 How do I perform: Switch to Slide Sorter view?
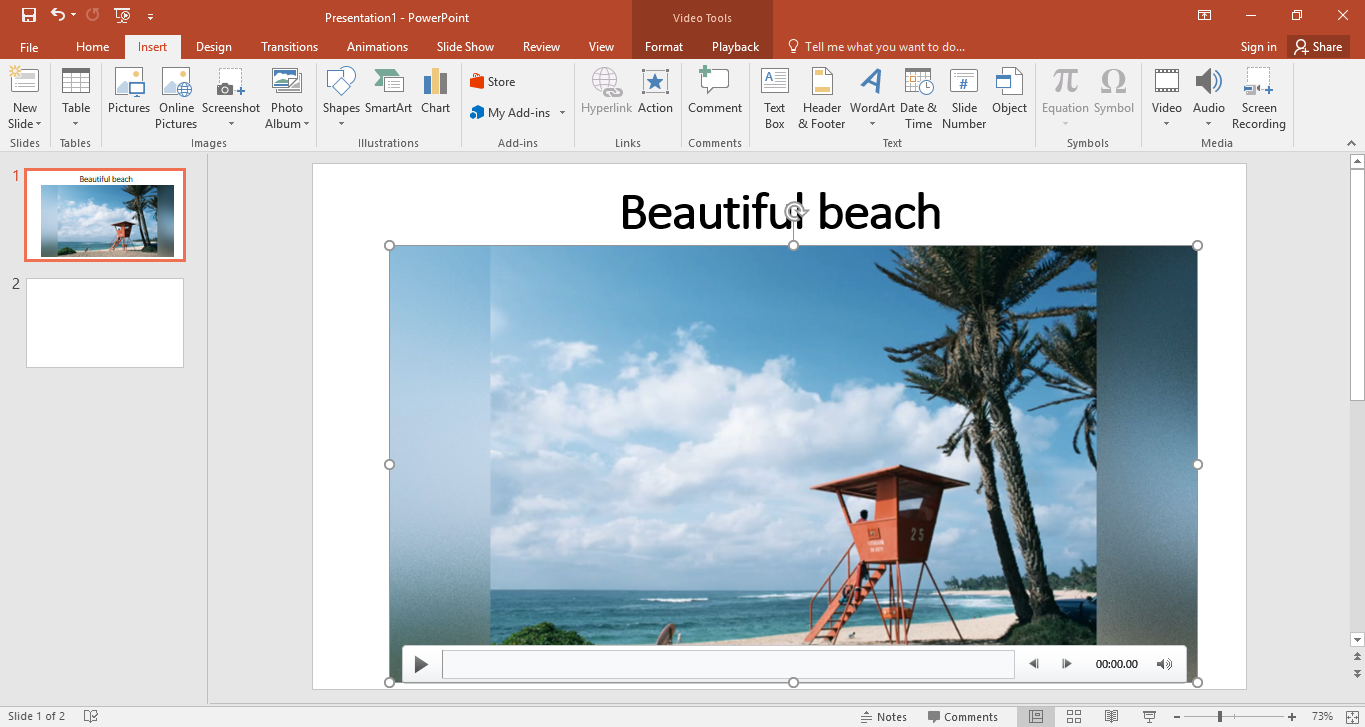click(x=1073, y=716)
